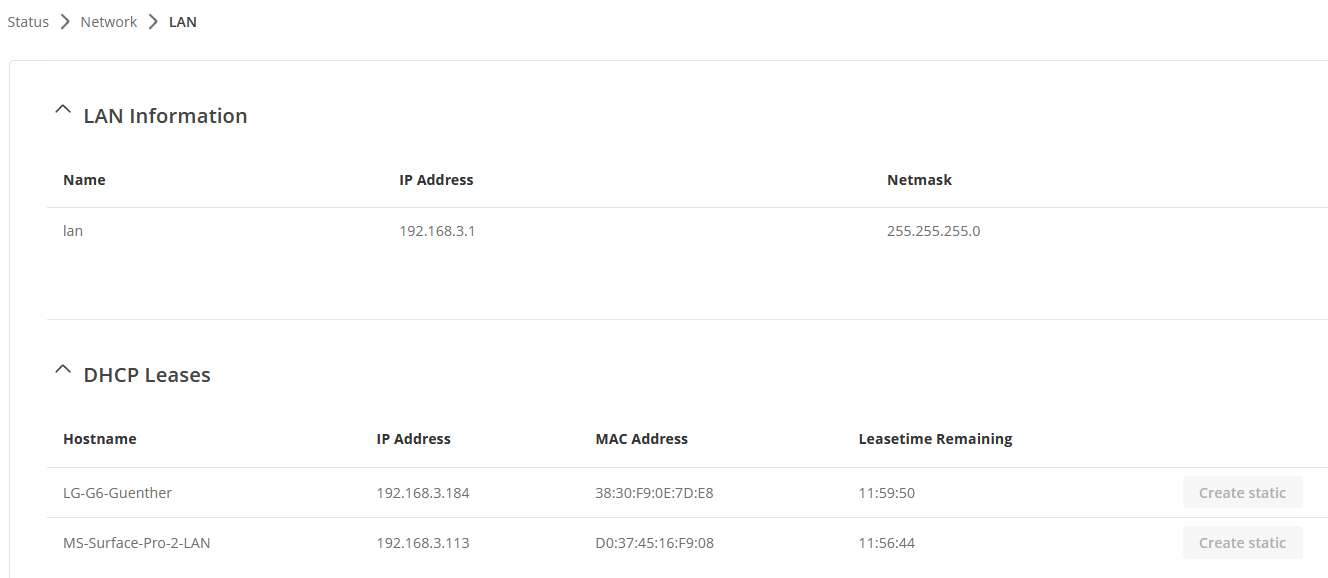Collapse the DHCP Leases section chevron
This screenshot has width=1328, height=578.
[63, 369]
